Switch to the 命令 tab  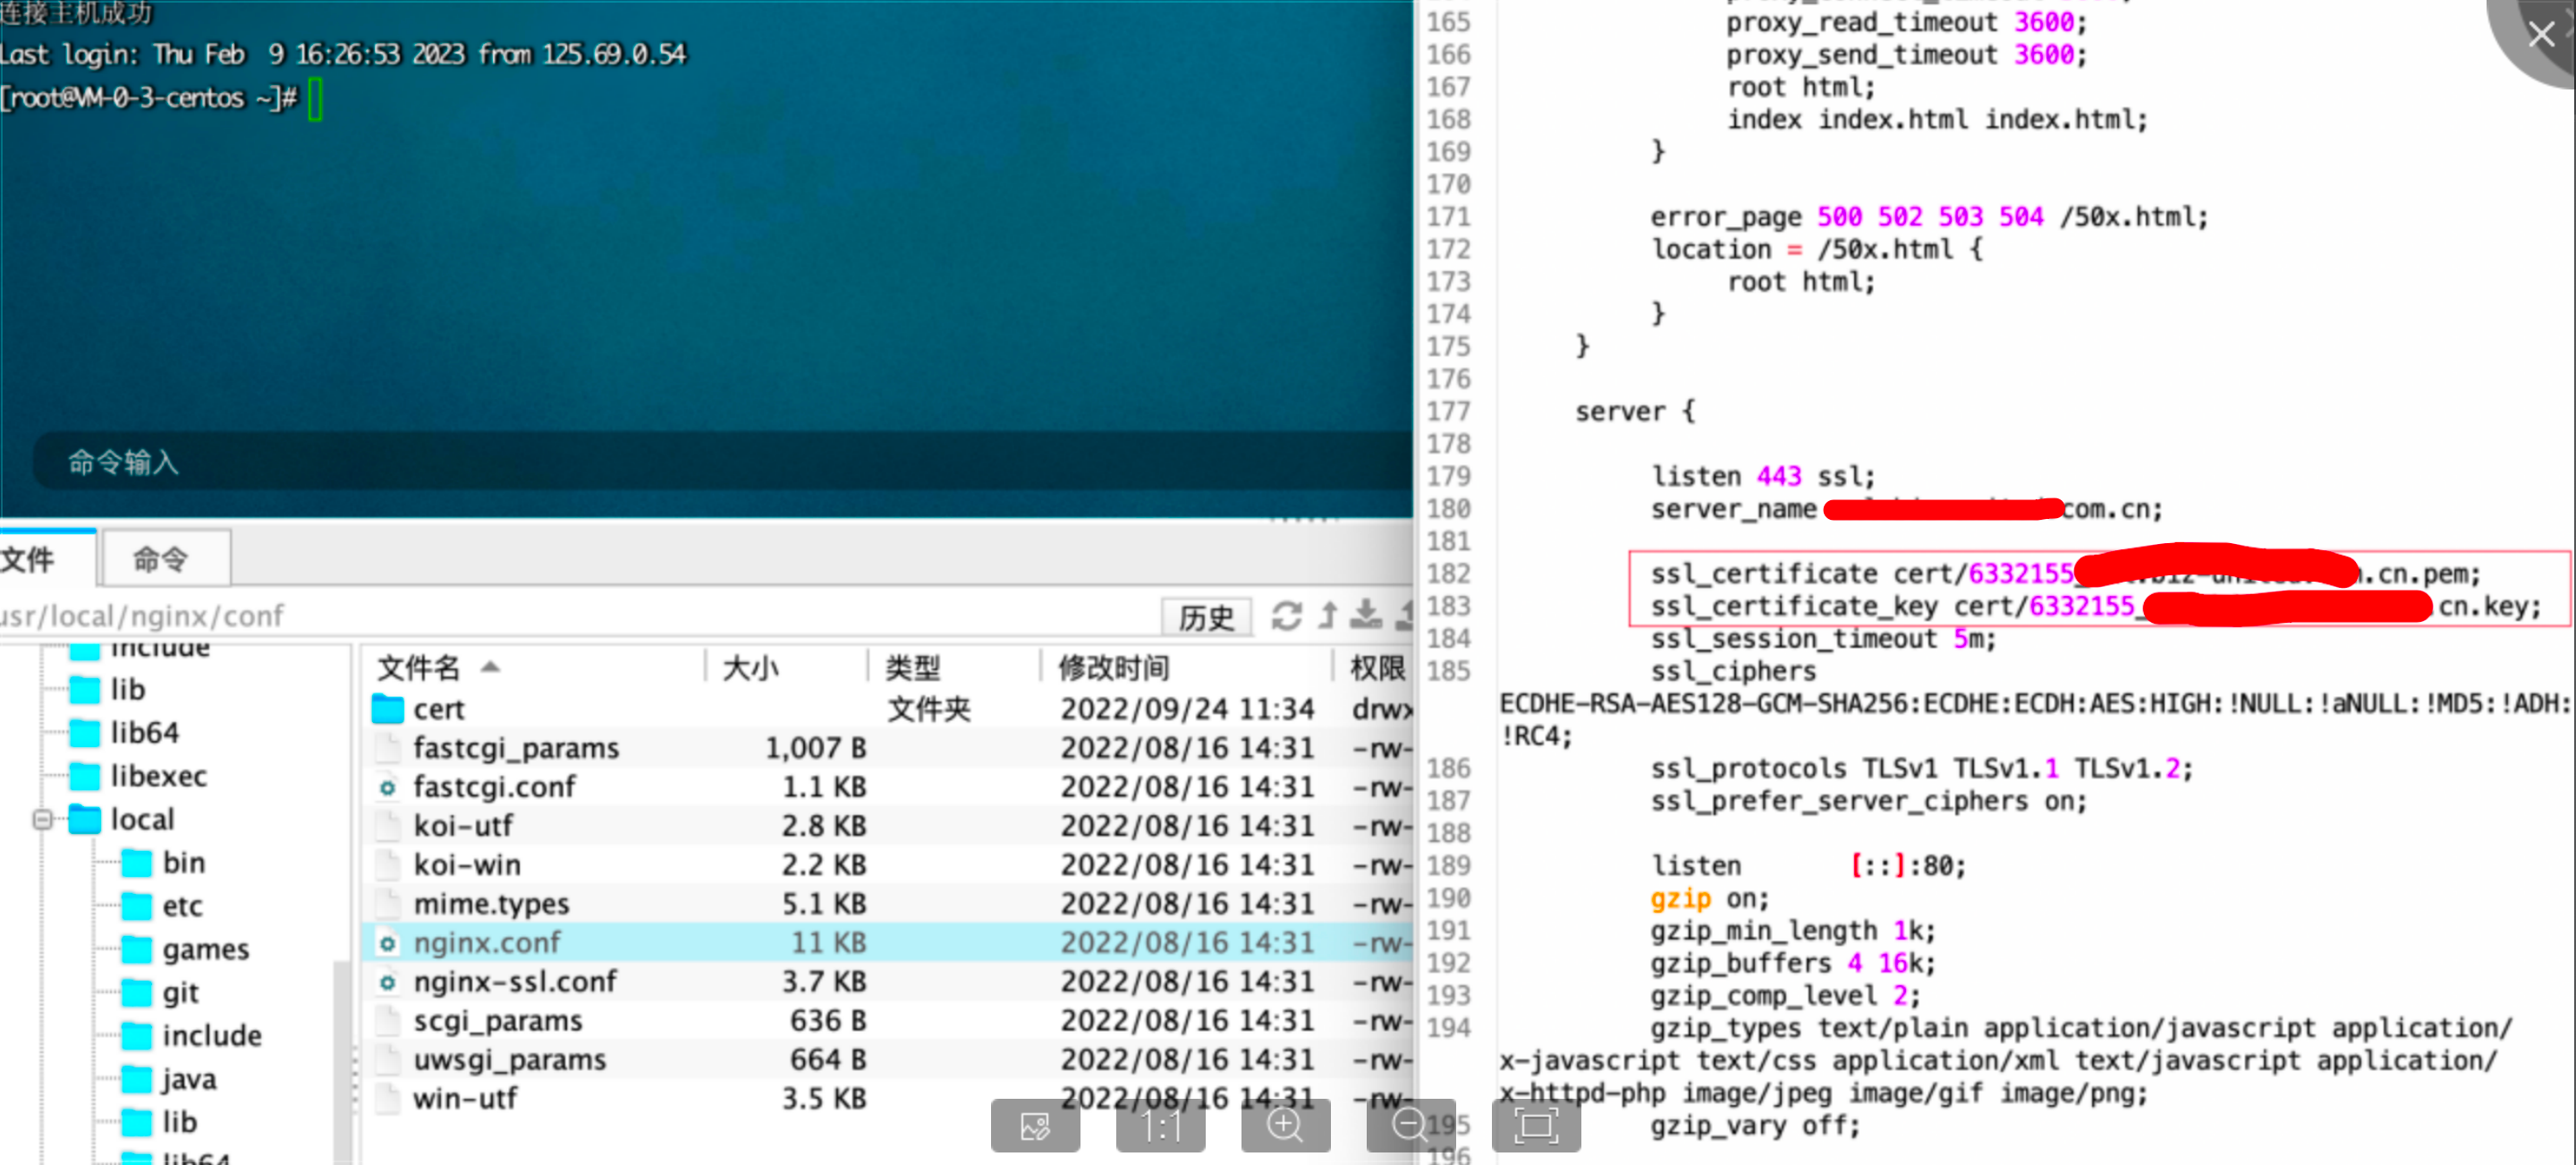pos(162,559)
